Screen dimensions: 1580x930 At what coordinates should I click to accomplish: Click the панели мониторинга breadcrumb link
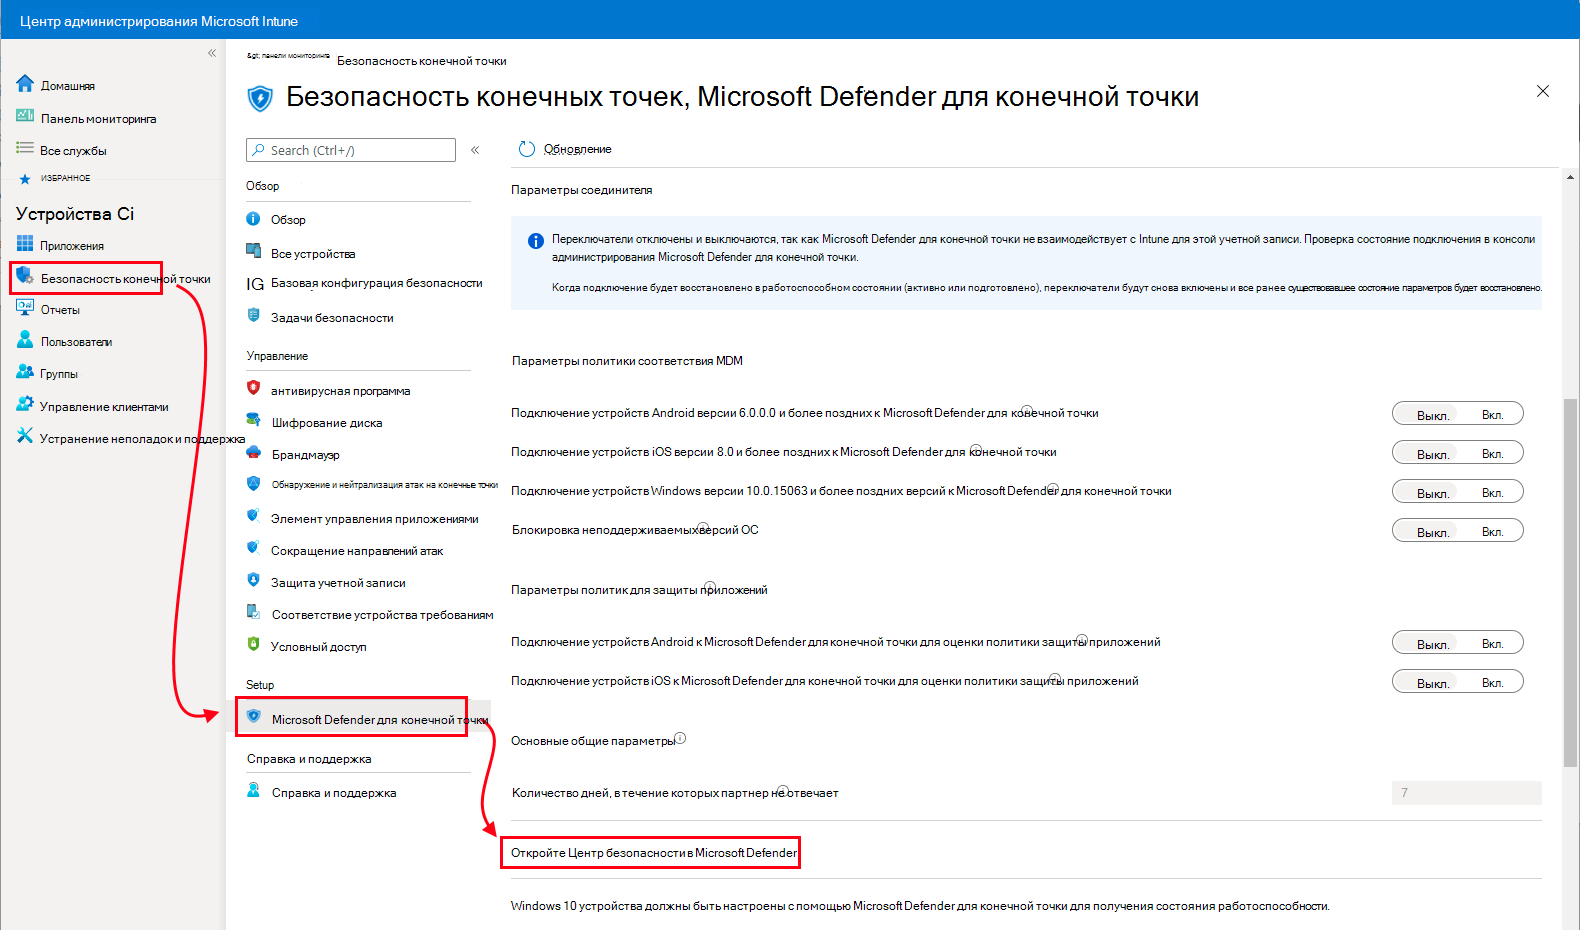pyautogui.click(x=288, y=56)
